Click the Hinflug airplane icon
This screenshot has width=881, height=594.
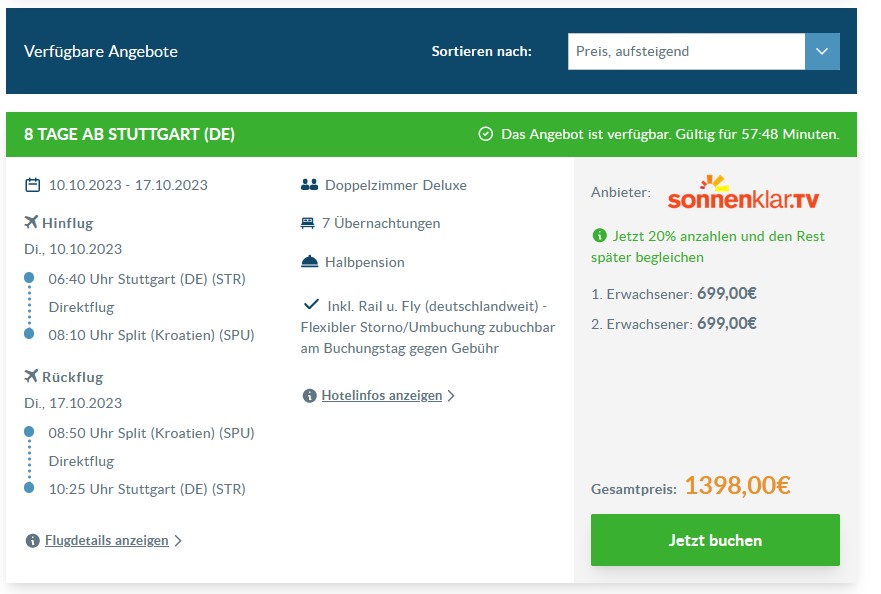point(31,222)
